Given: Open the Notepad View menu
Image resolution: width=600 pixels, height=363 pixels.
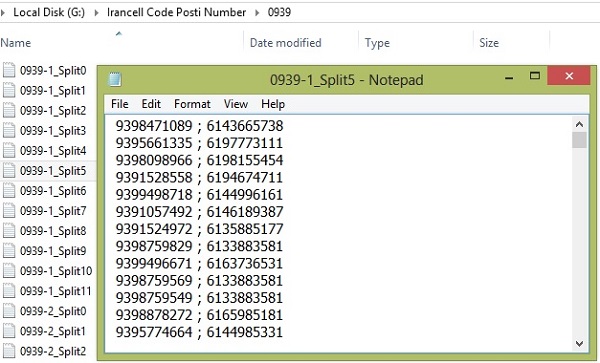Looking at the screenshot, I should tap(236, 104).
